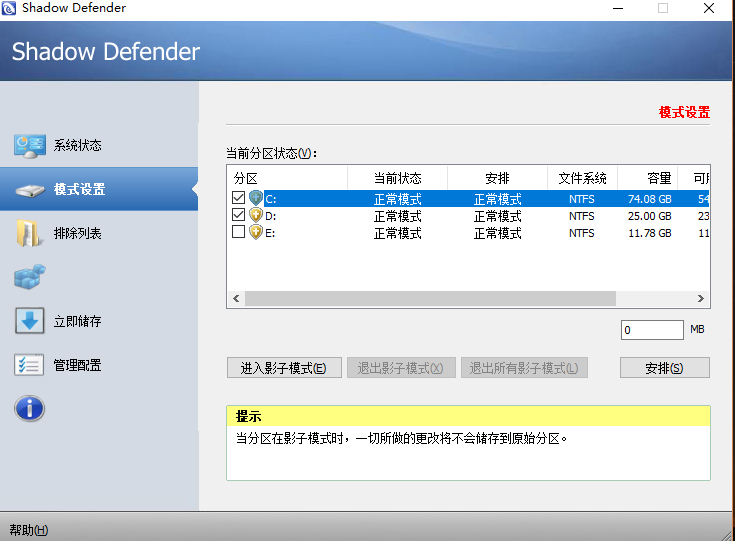735x541 pixels.
Task: Click the blue cubes sidebar icon
Action: coord(29,277)
